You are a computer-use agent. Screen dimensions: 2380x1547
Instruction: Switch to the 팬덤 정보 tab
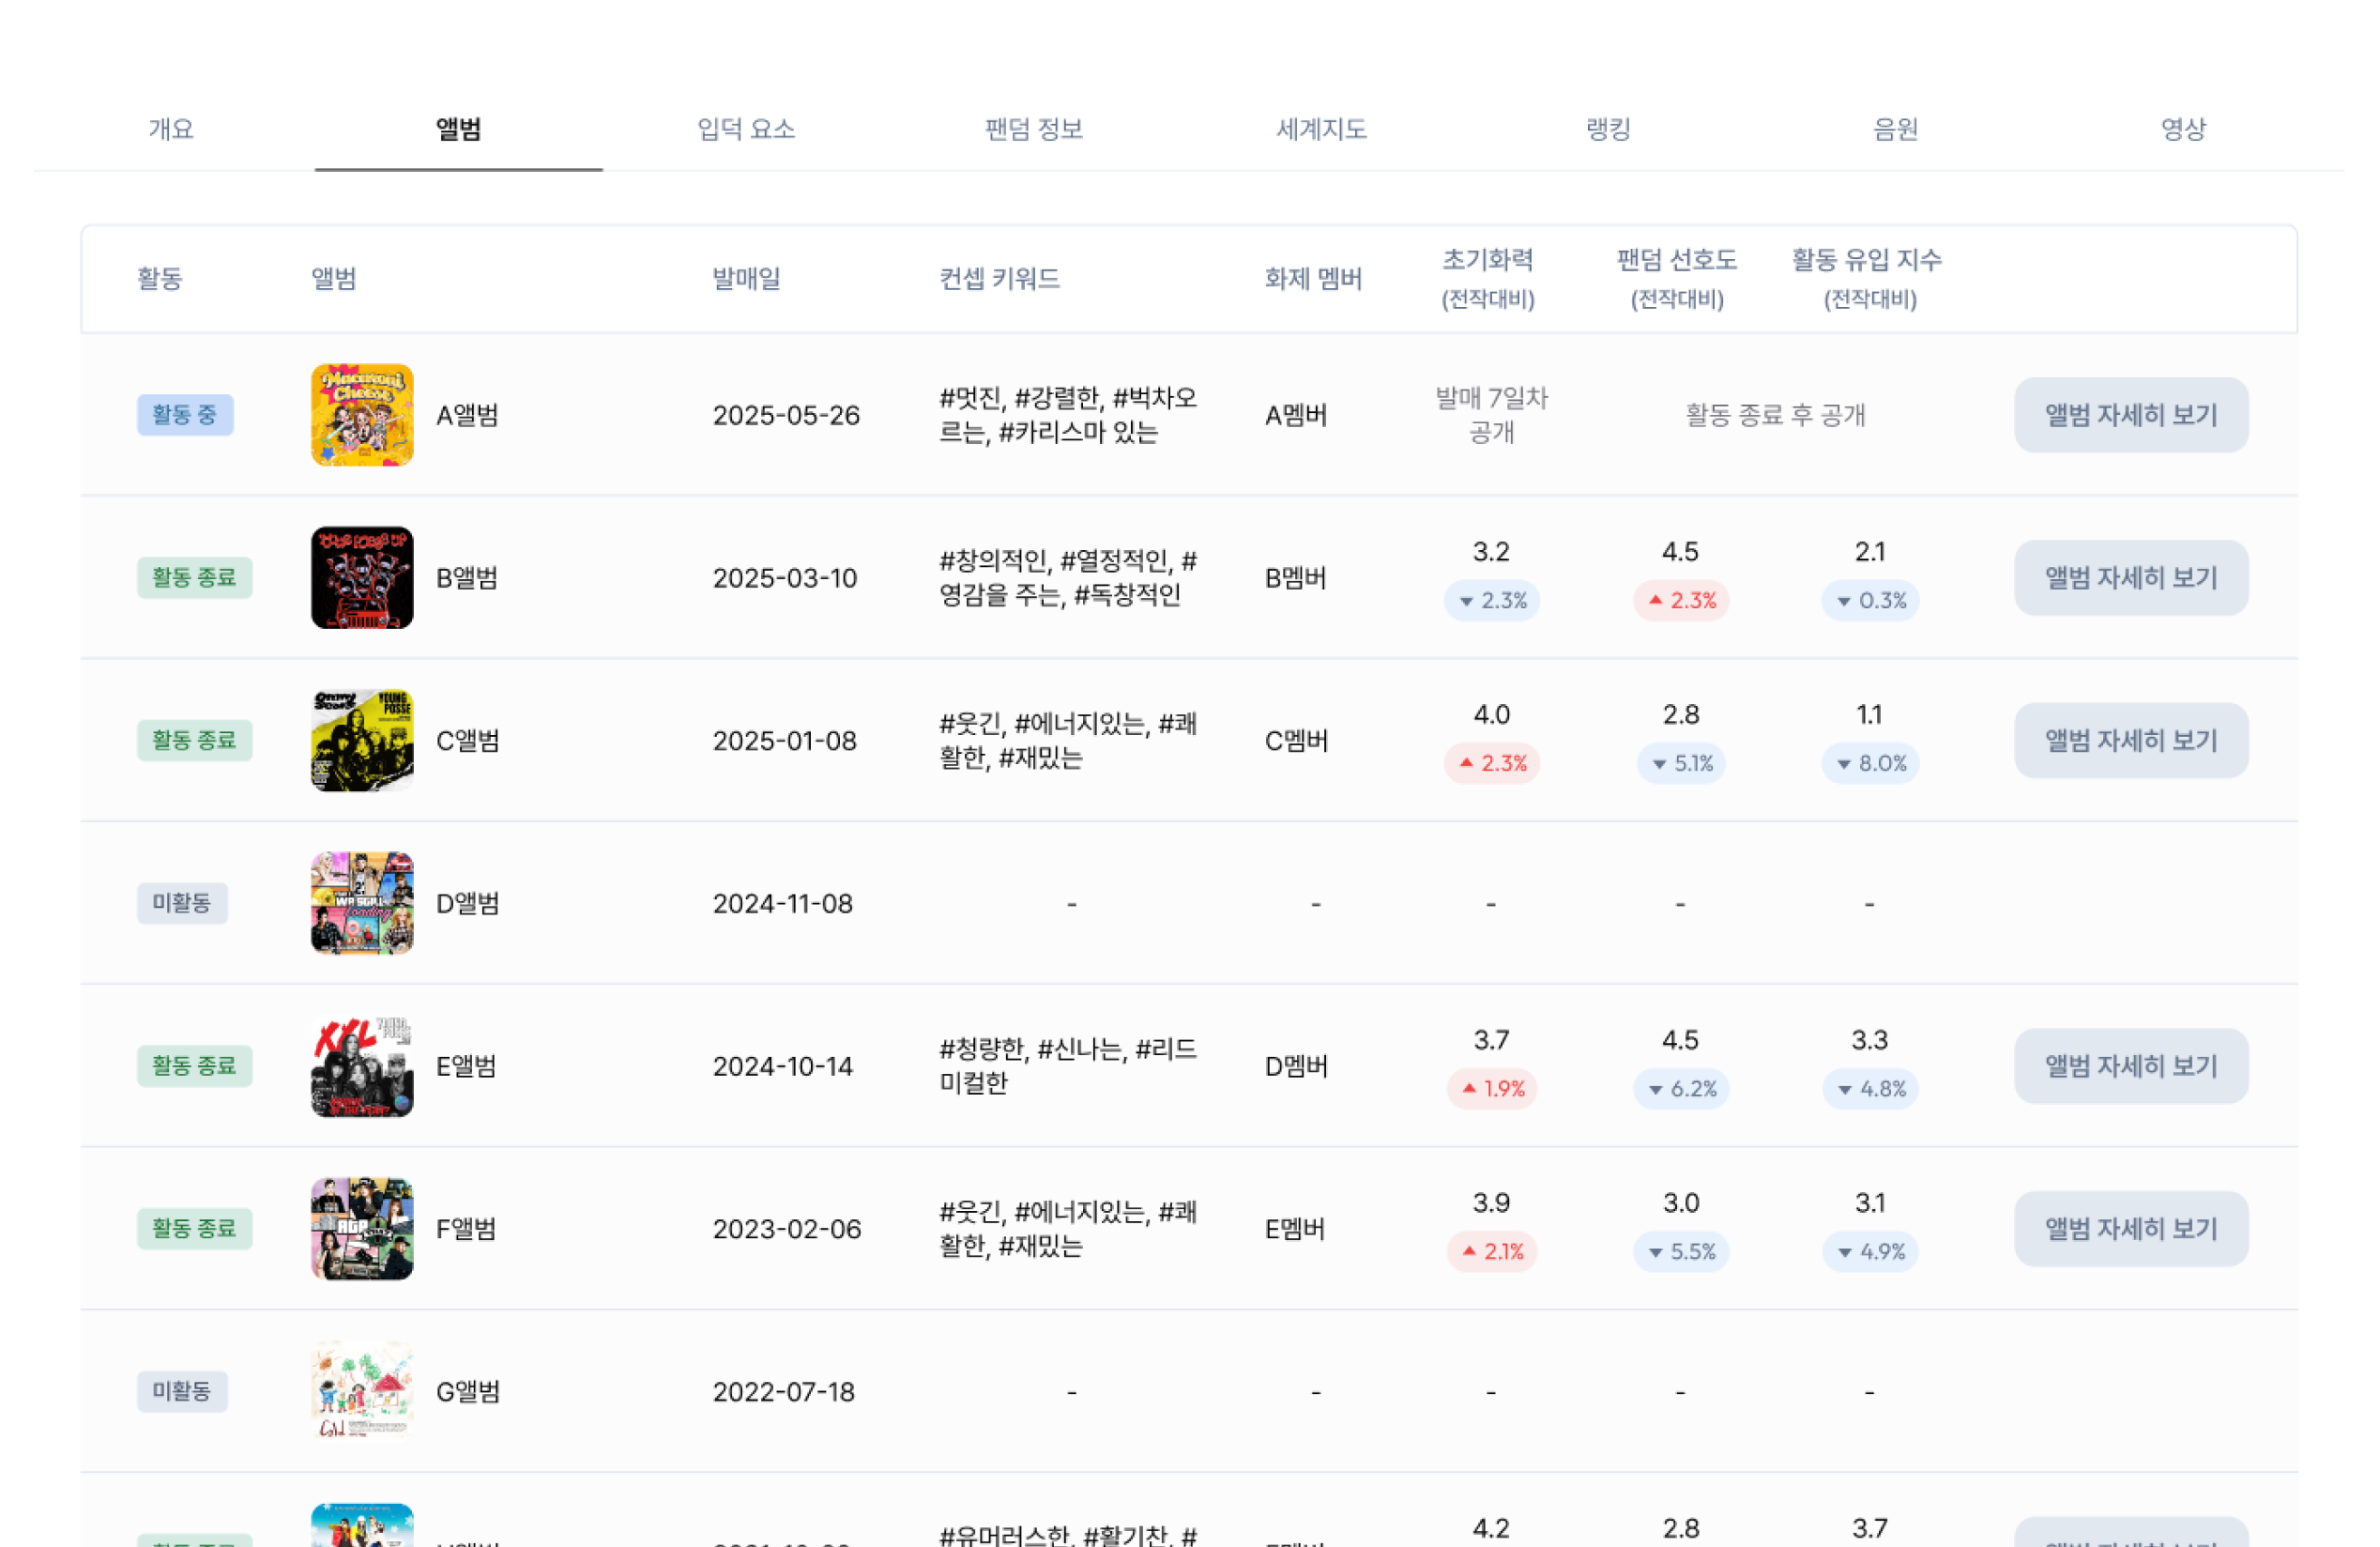tap(1035, 128)
